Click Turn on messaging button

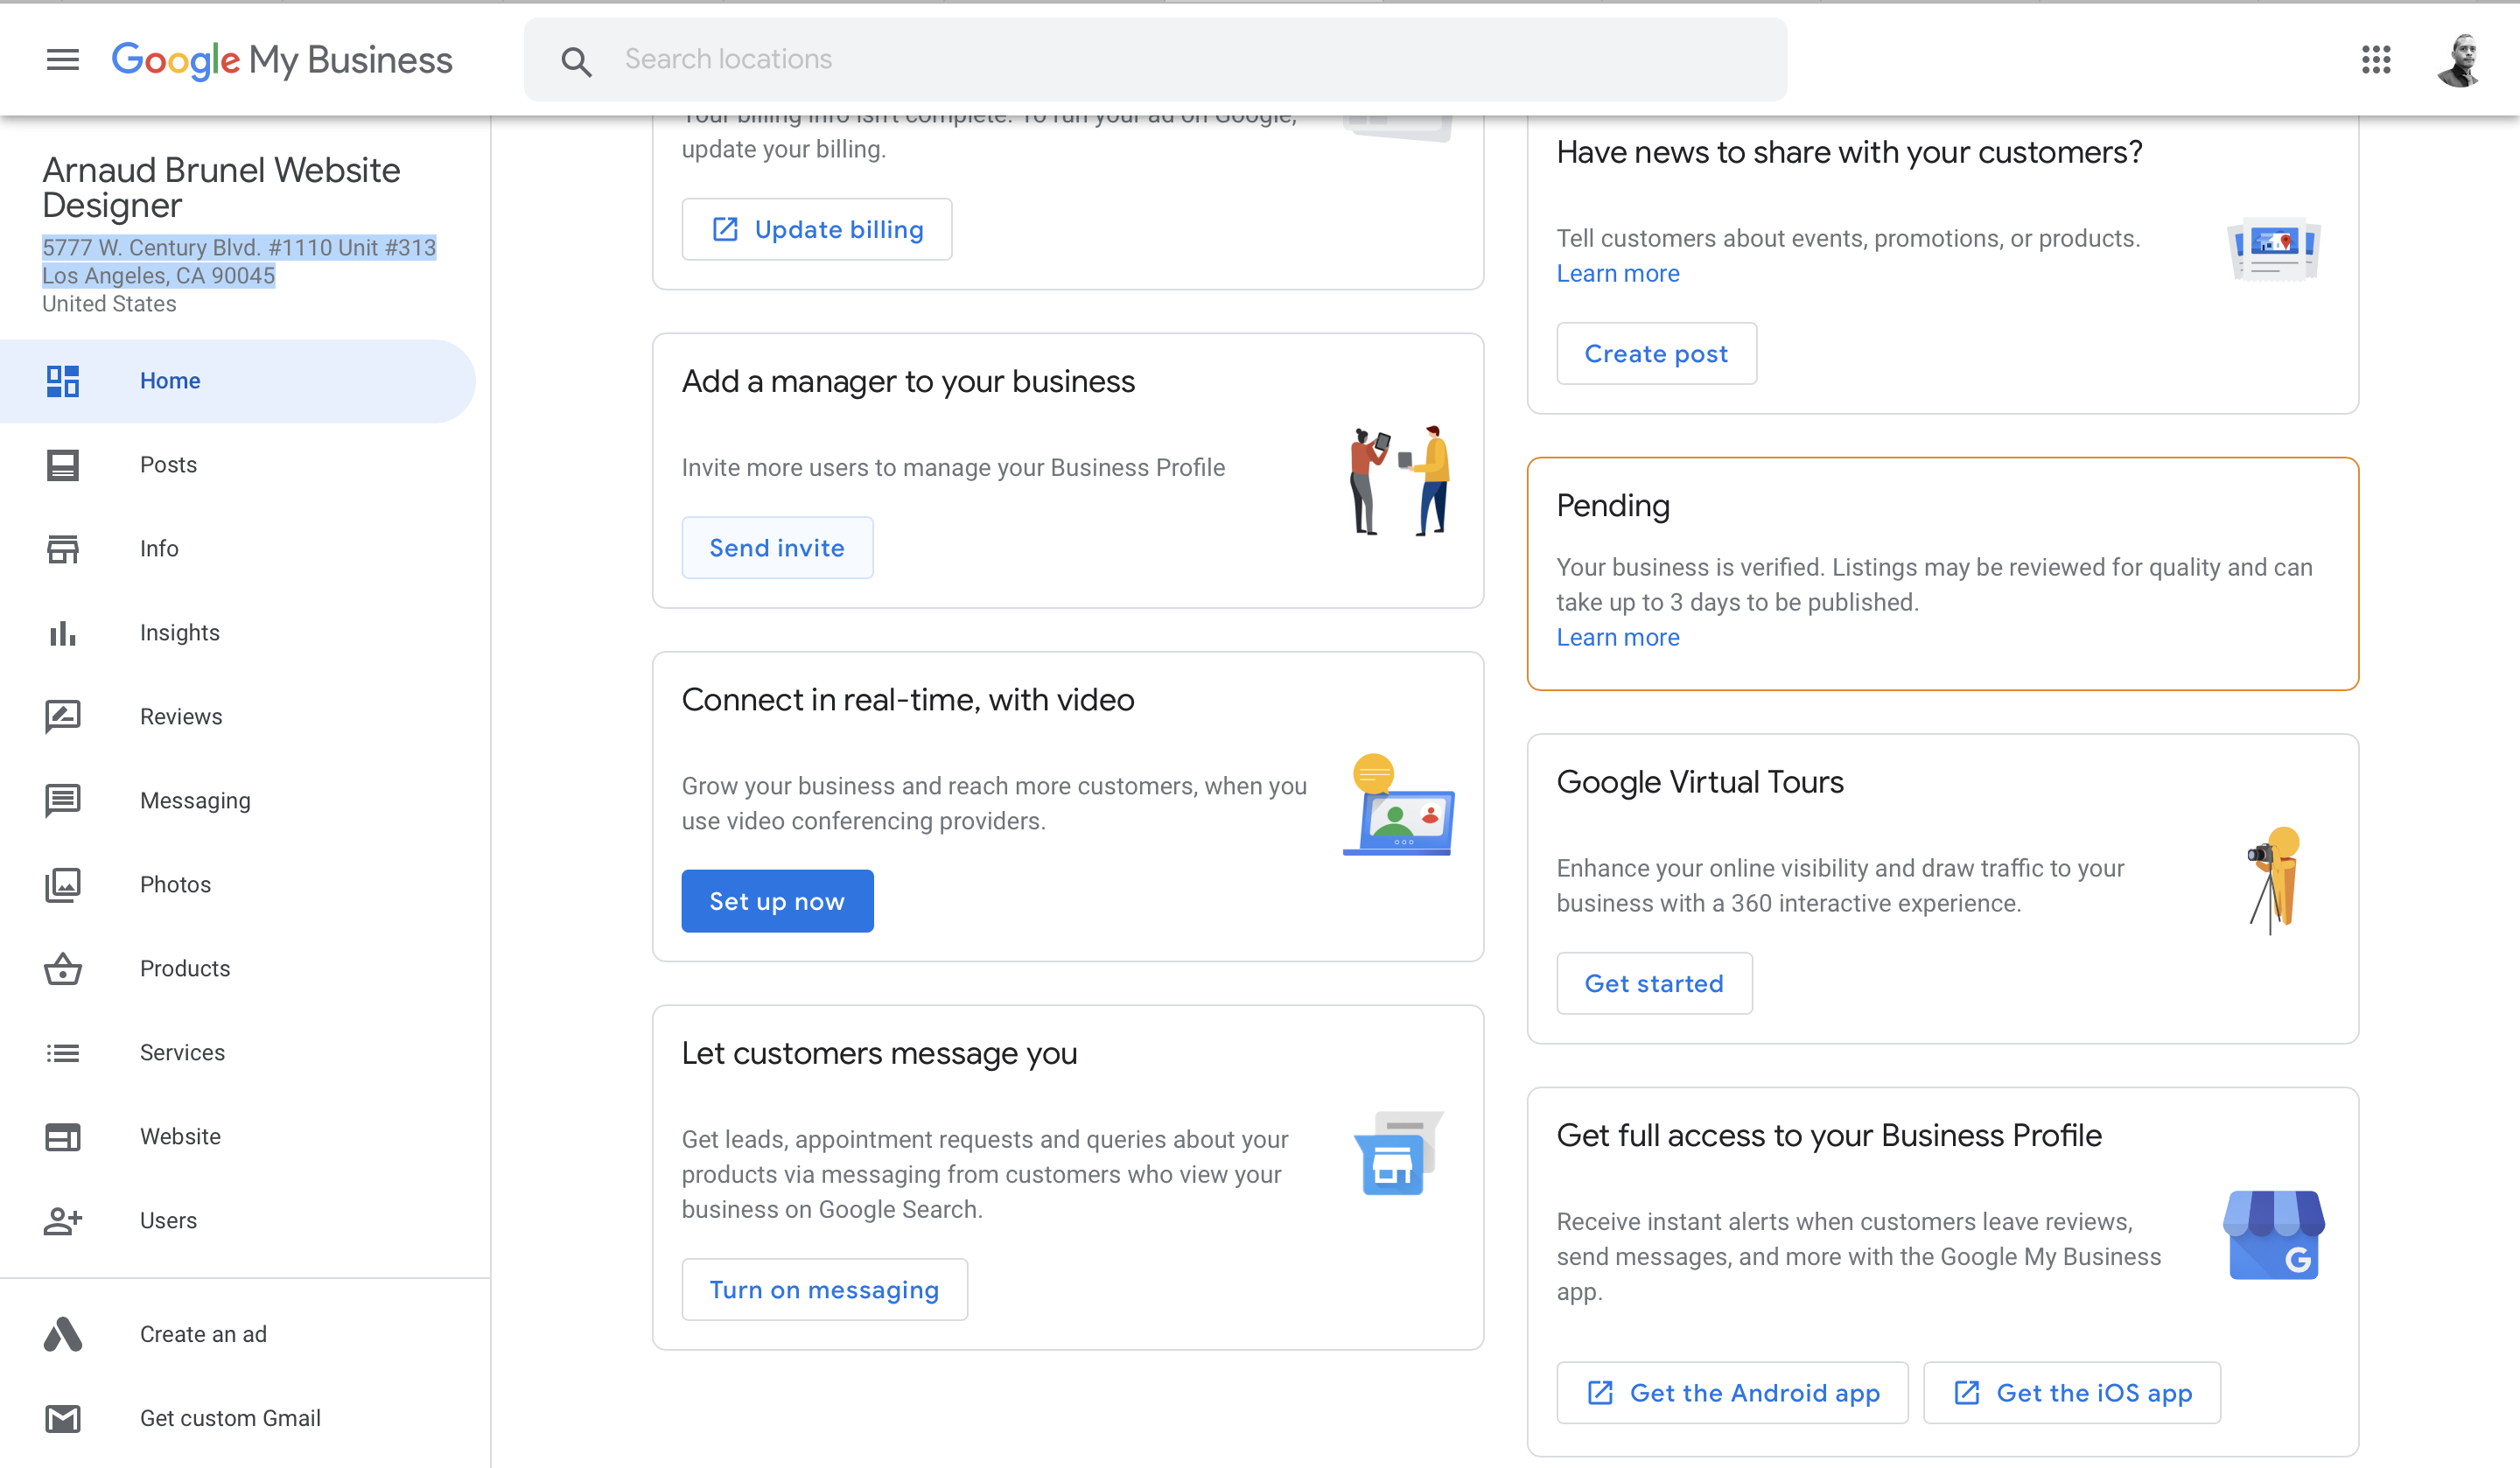824,1290
